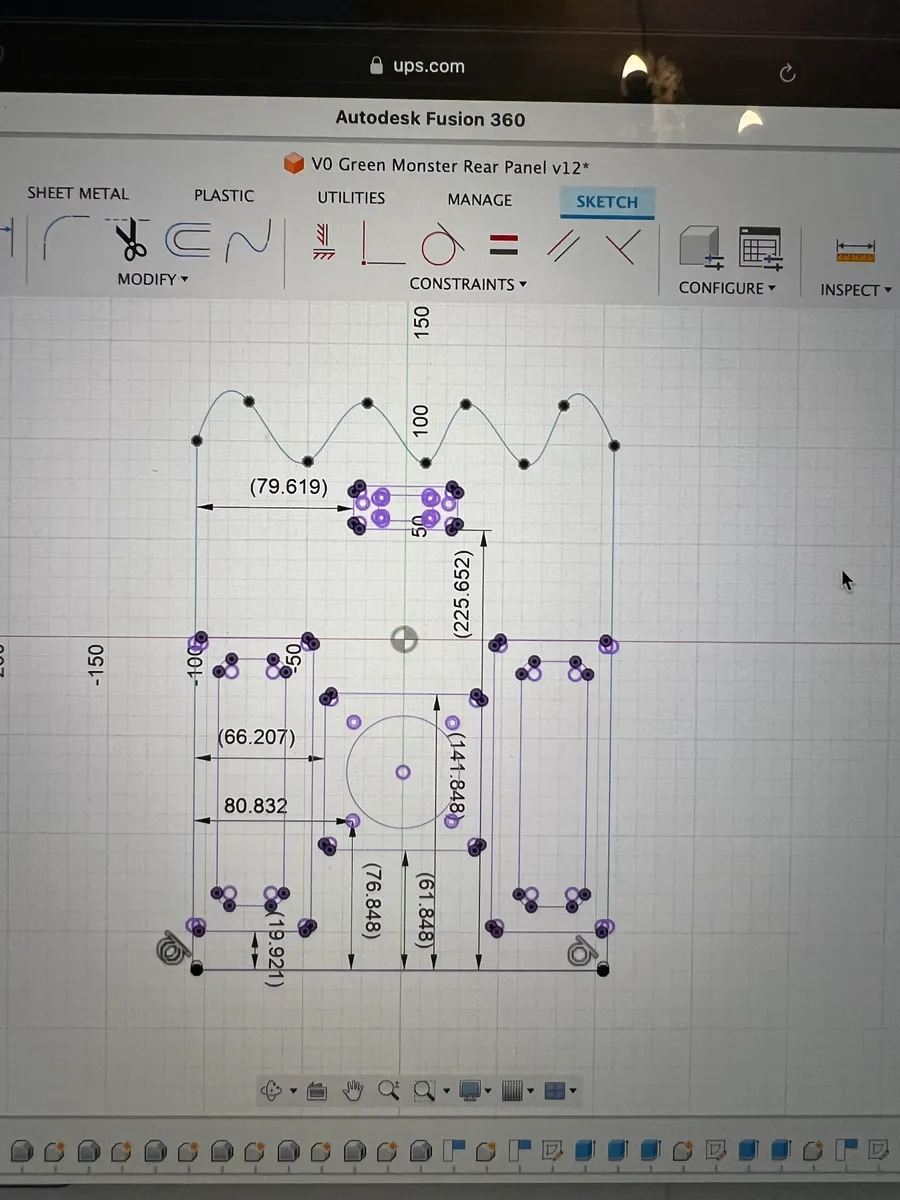900x1200 pixels.
Task: Select the Offset tool icon
Action: [188, 243]
